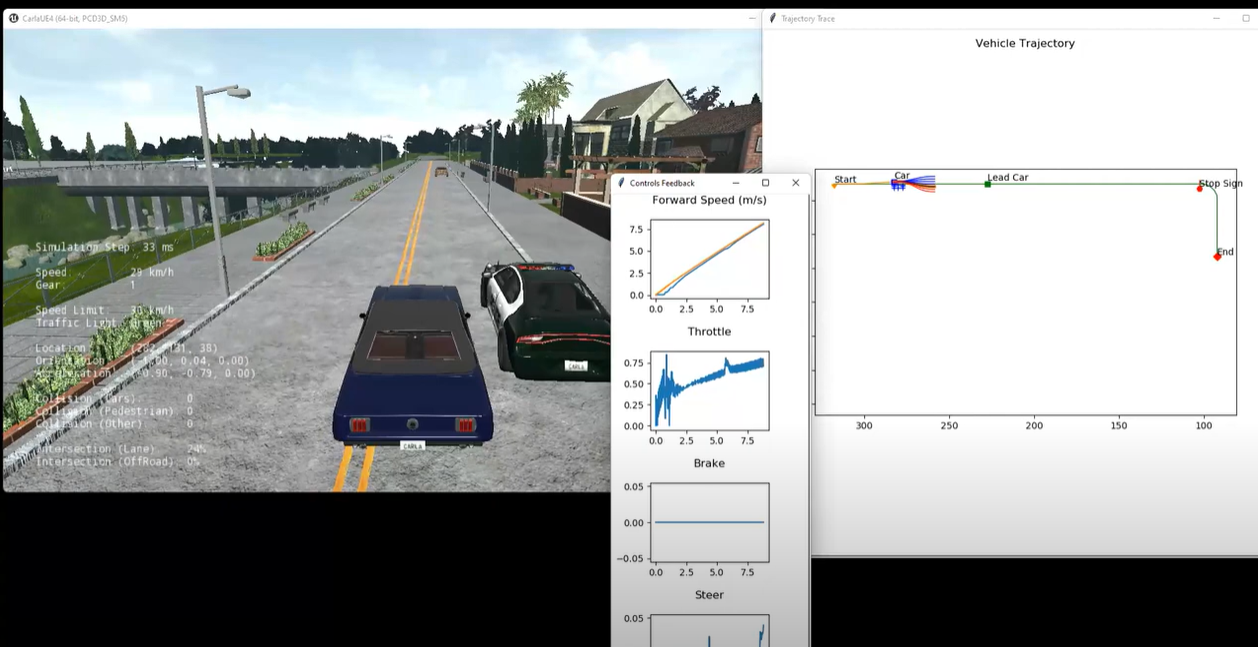Click inside the Forward Speed plot

click(x=709, y=259)
